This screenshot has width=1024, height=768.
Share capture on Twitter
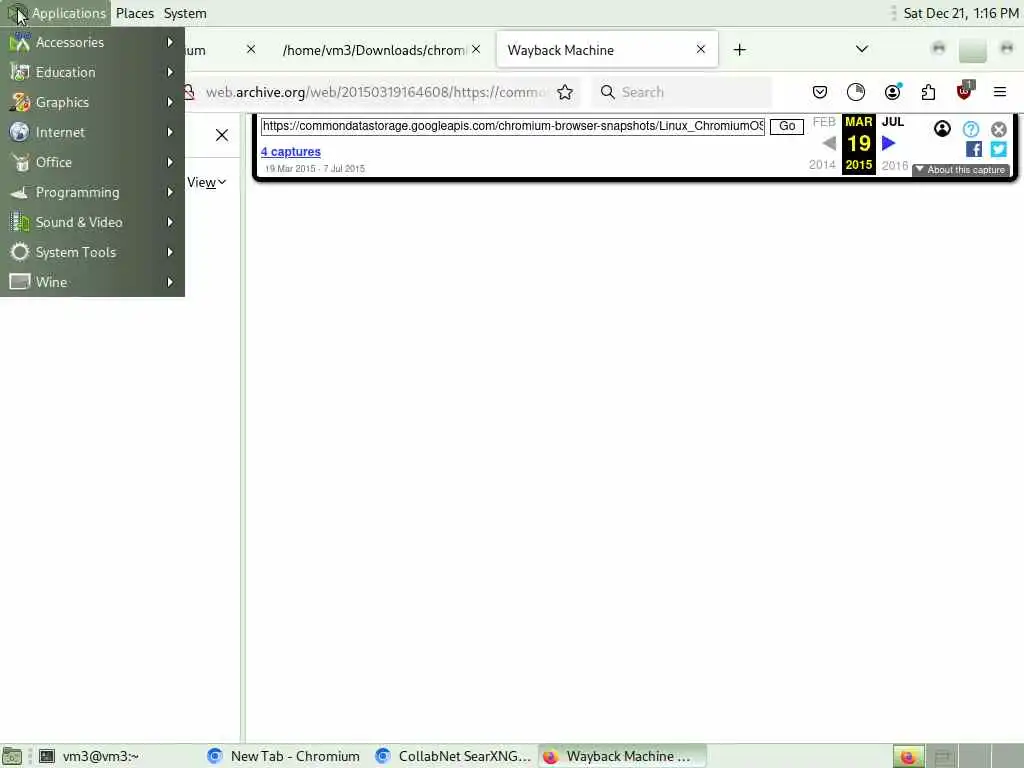999,150
